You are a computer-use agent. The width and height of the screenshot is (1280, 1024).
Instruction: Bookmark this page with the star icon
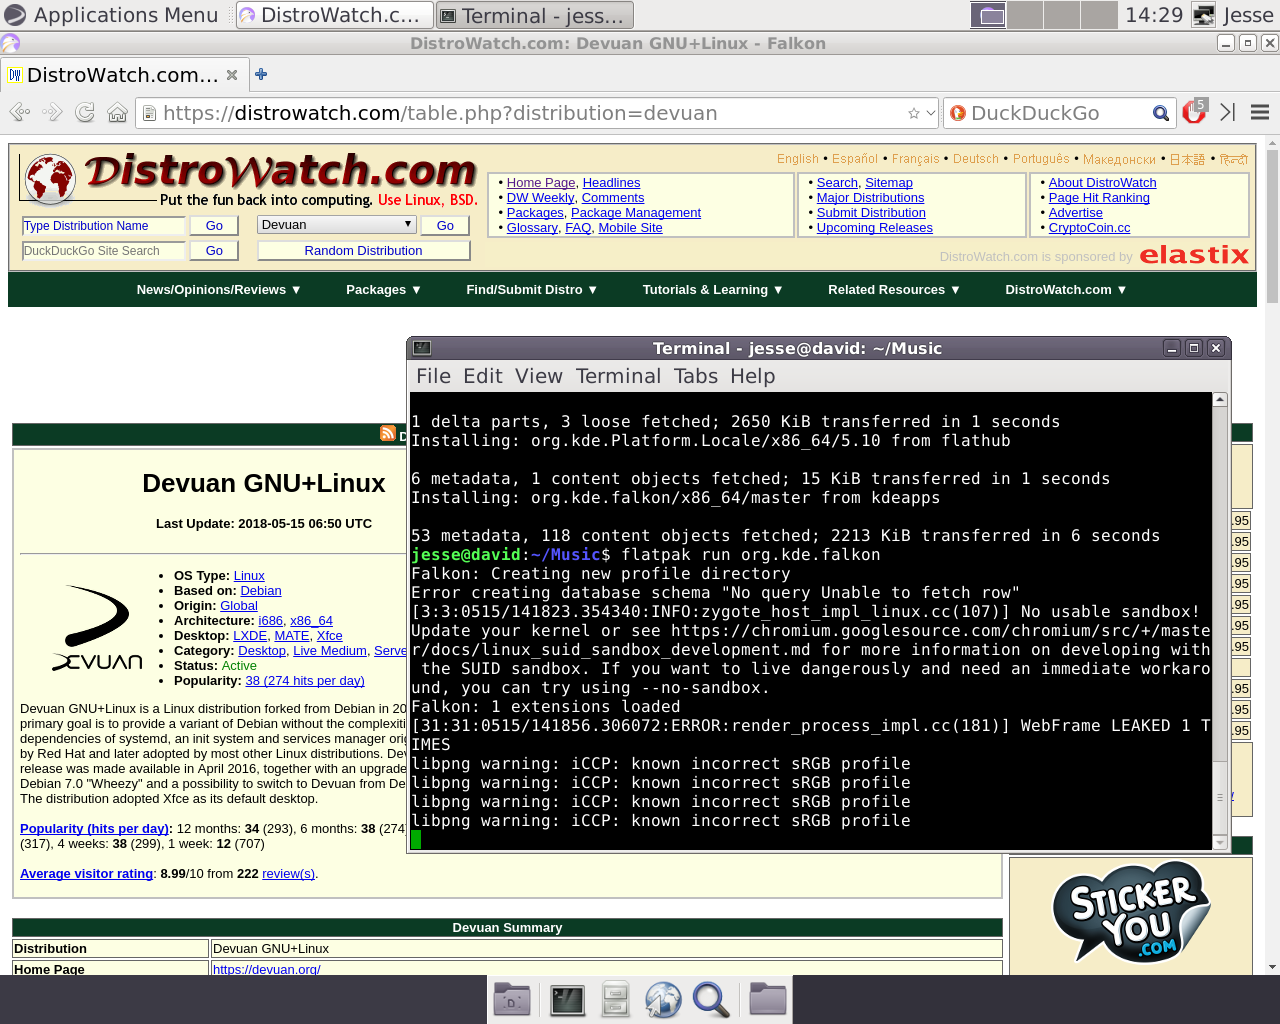(913, 113)
